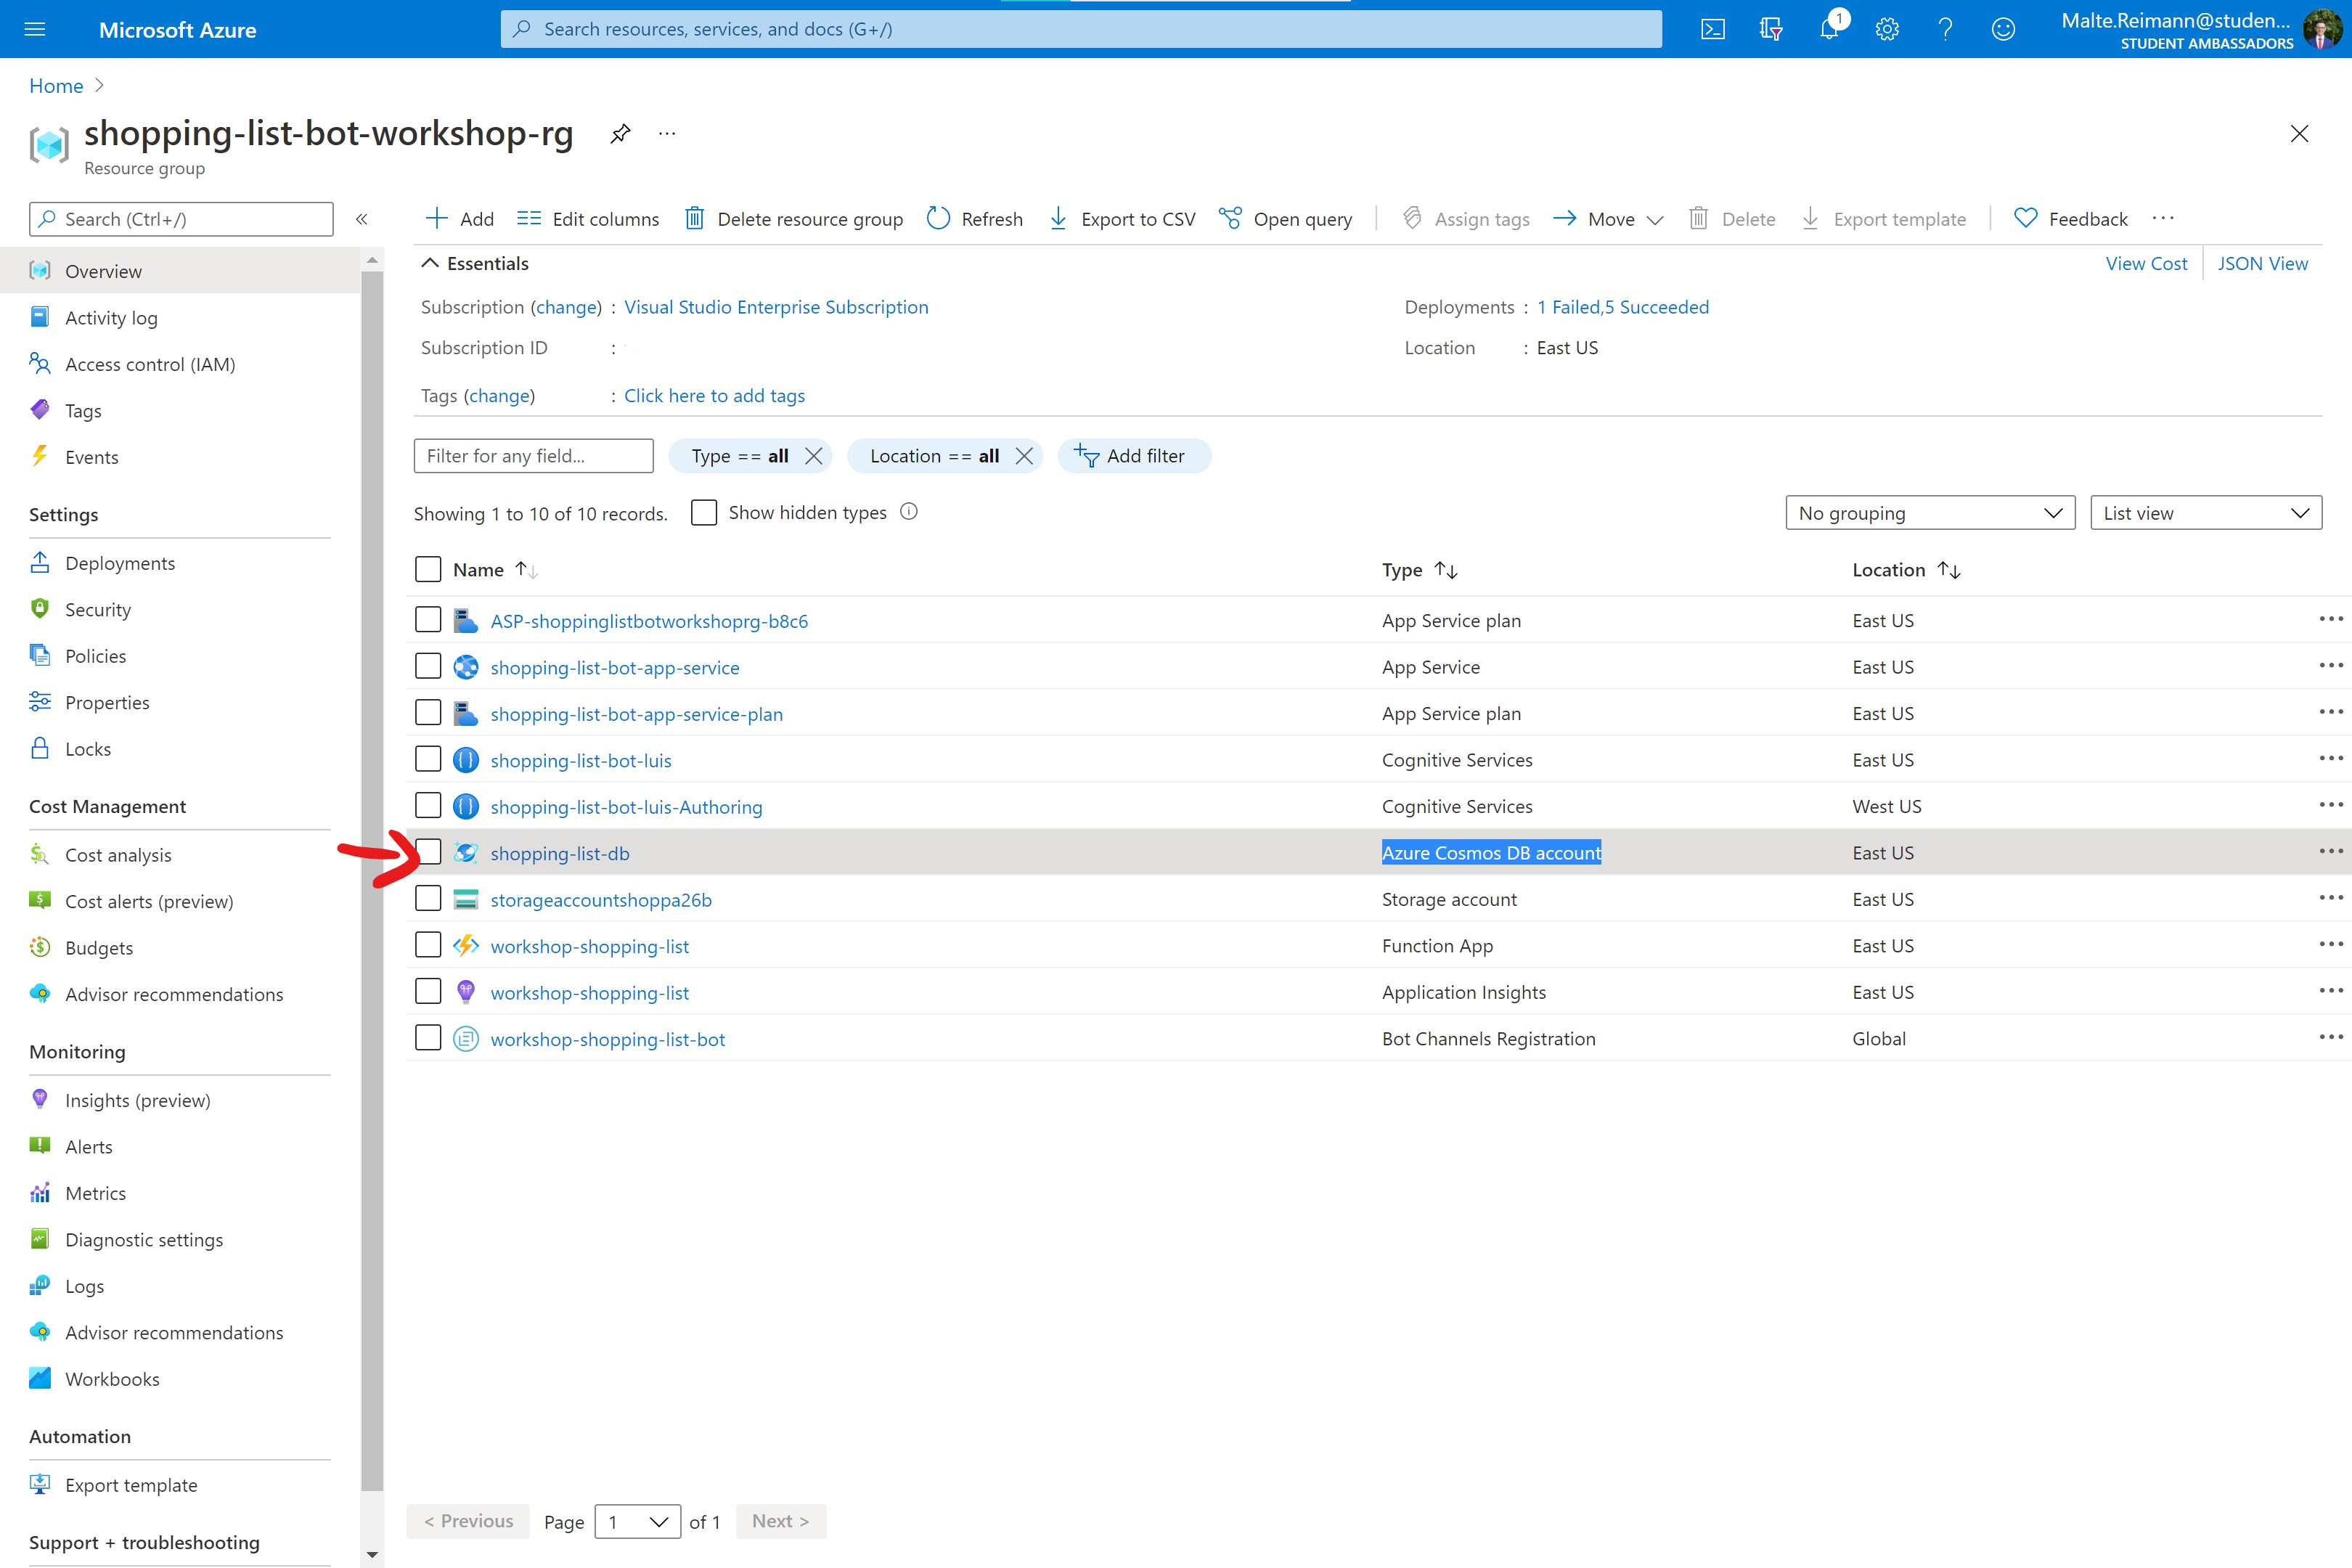The width and height of the screenshot is (2352, 1568).
Task: Select all resources with header checkbox
Action: tap(428, 569)
